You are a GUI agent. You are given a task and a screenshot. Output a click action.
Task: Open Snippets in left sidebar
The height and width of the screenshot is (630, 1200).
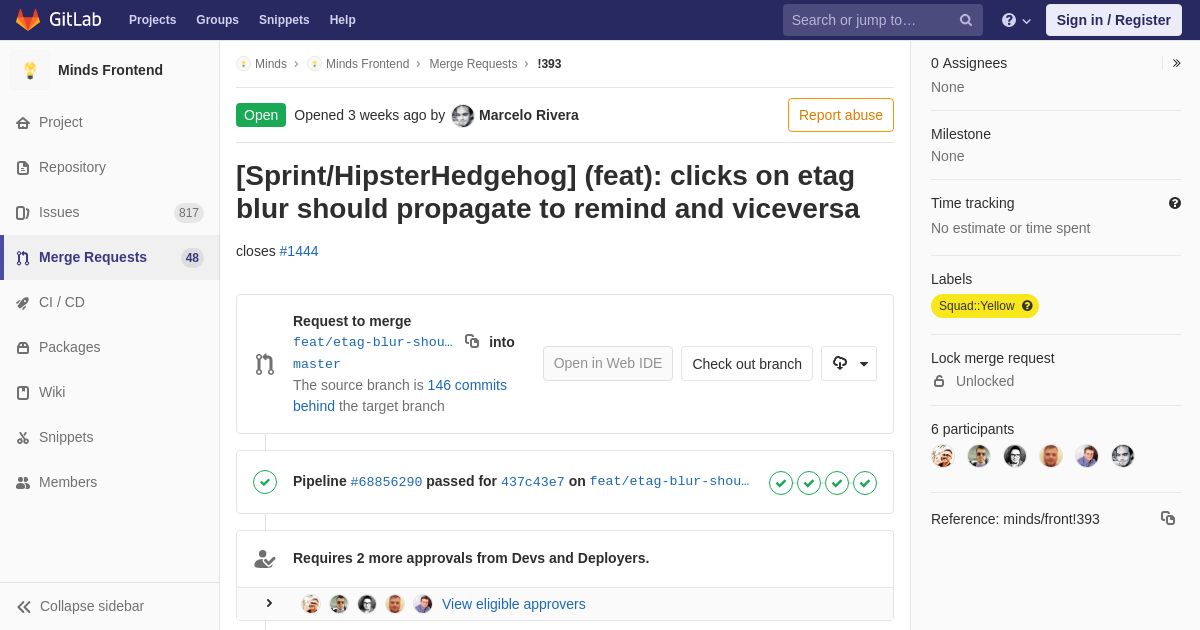click(x=110, y=437)
